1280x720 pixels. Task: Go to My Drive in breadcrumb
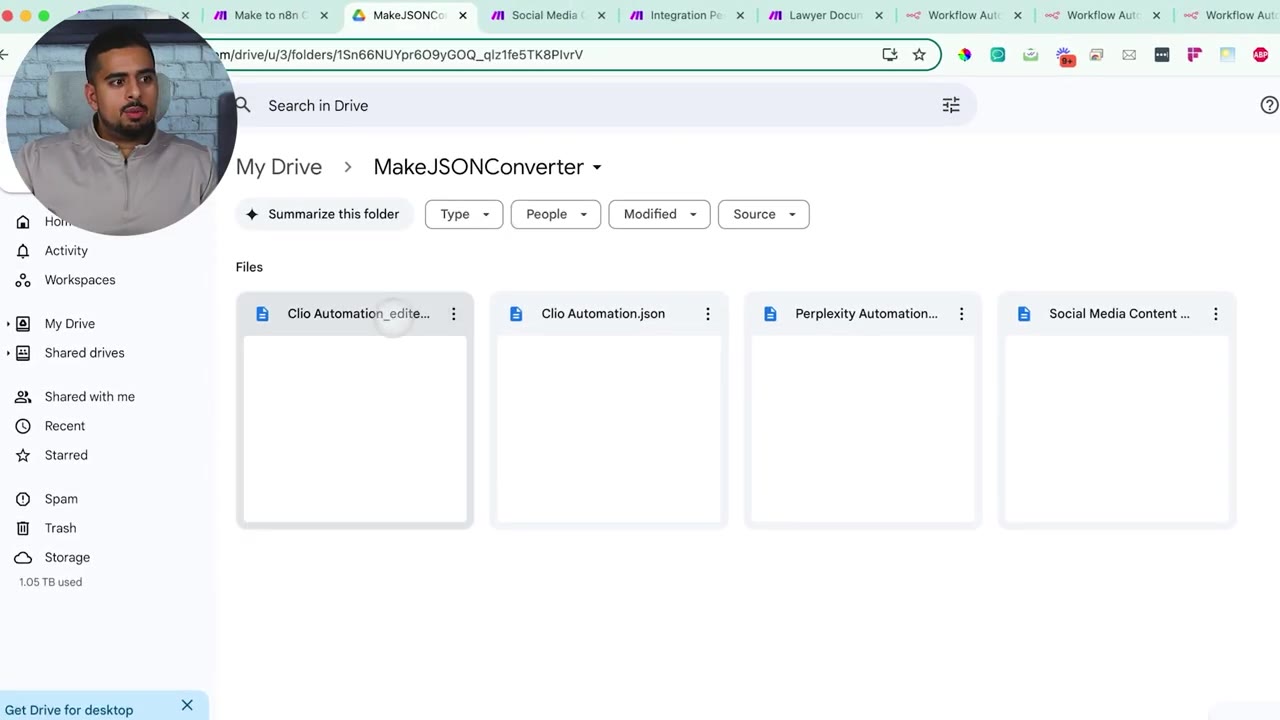pyautogui.click(x=279, y=167)
